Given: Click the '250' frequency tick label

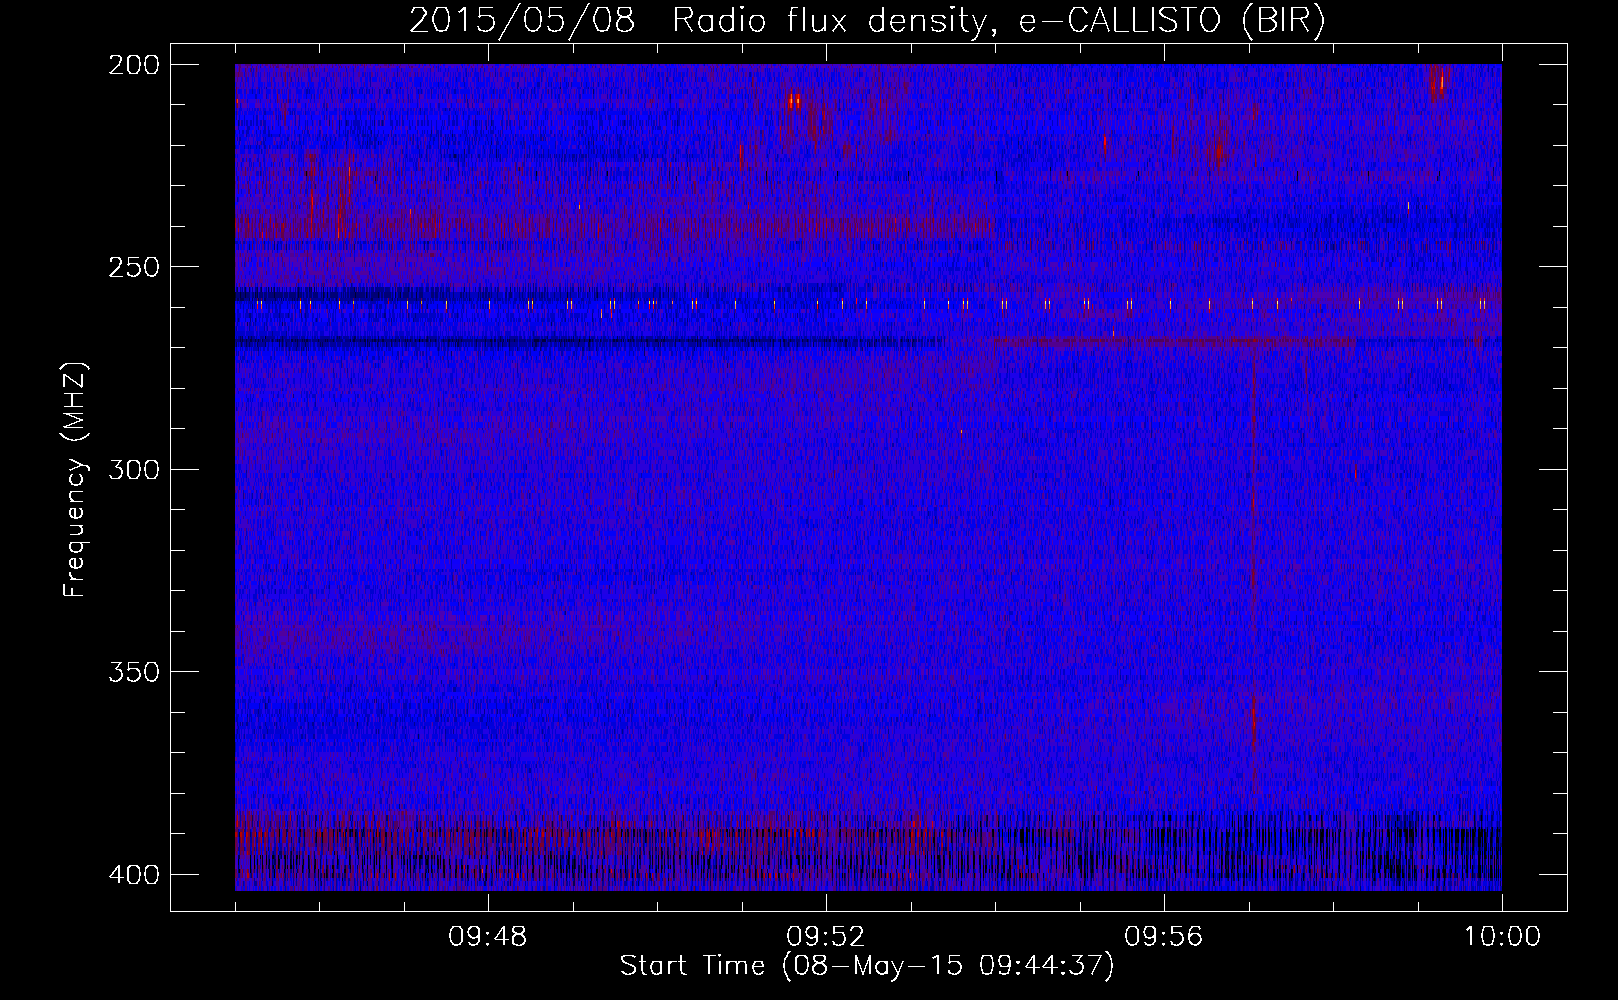Looking at the screenshot, I should tap(134, 267).
